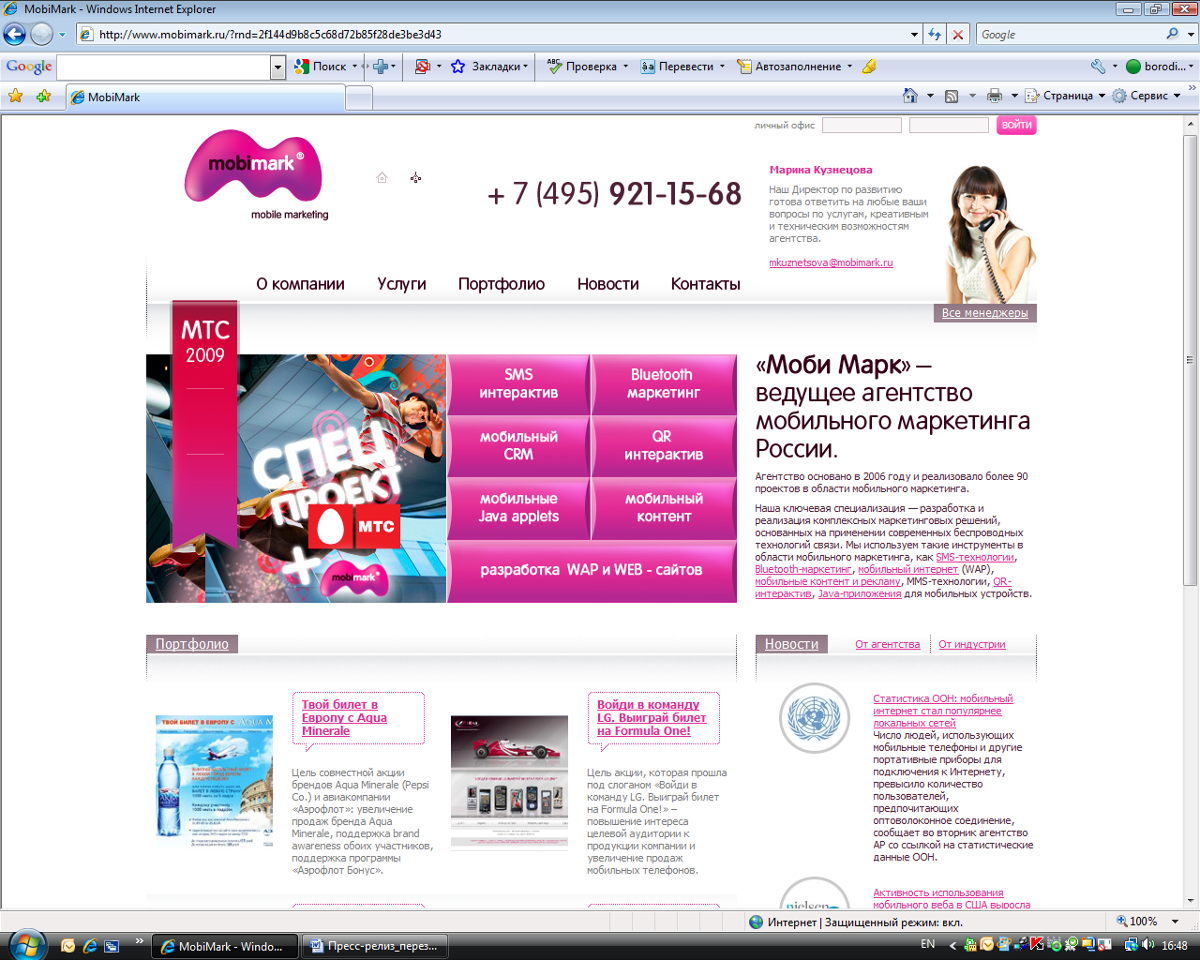Image resolution: width=1200 pixels, height=960 pixels.
Task: Click the small house icon next to the mobimark logo
Action: click(381, 178)
